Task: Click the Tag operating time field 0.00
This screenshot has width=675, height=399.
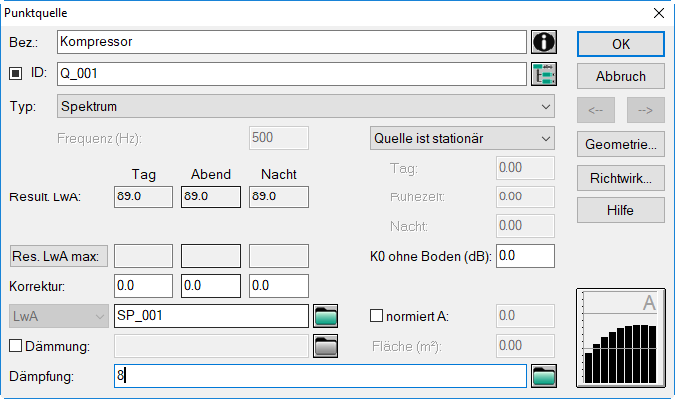Action: [525, 168]
